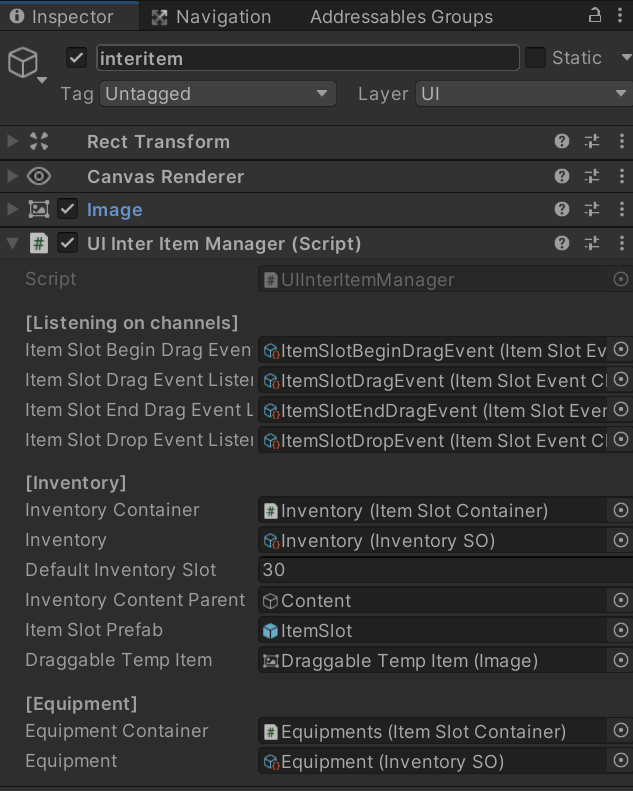
Task: Select the Content object reference field
Action: coord(434,601)
